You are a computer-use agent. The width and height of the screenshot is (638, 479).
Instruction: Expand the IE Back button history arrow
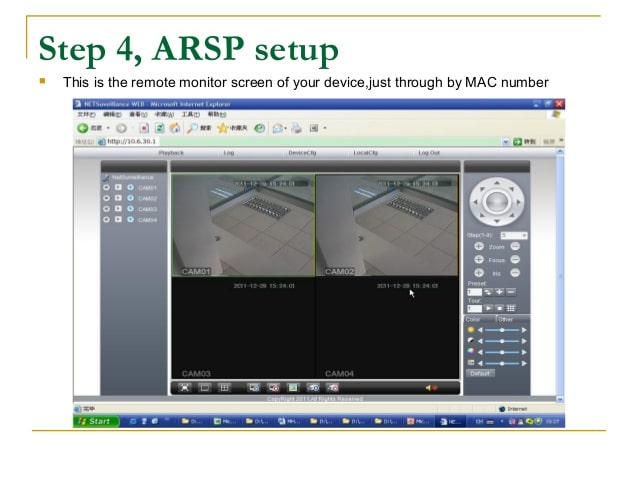tap(106, 128)
